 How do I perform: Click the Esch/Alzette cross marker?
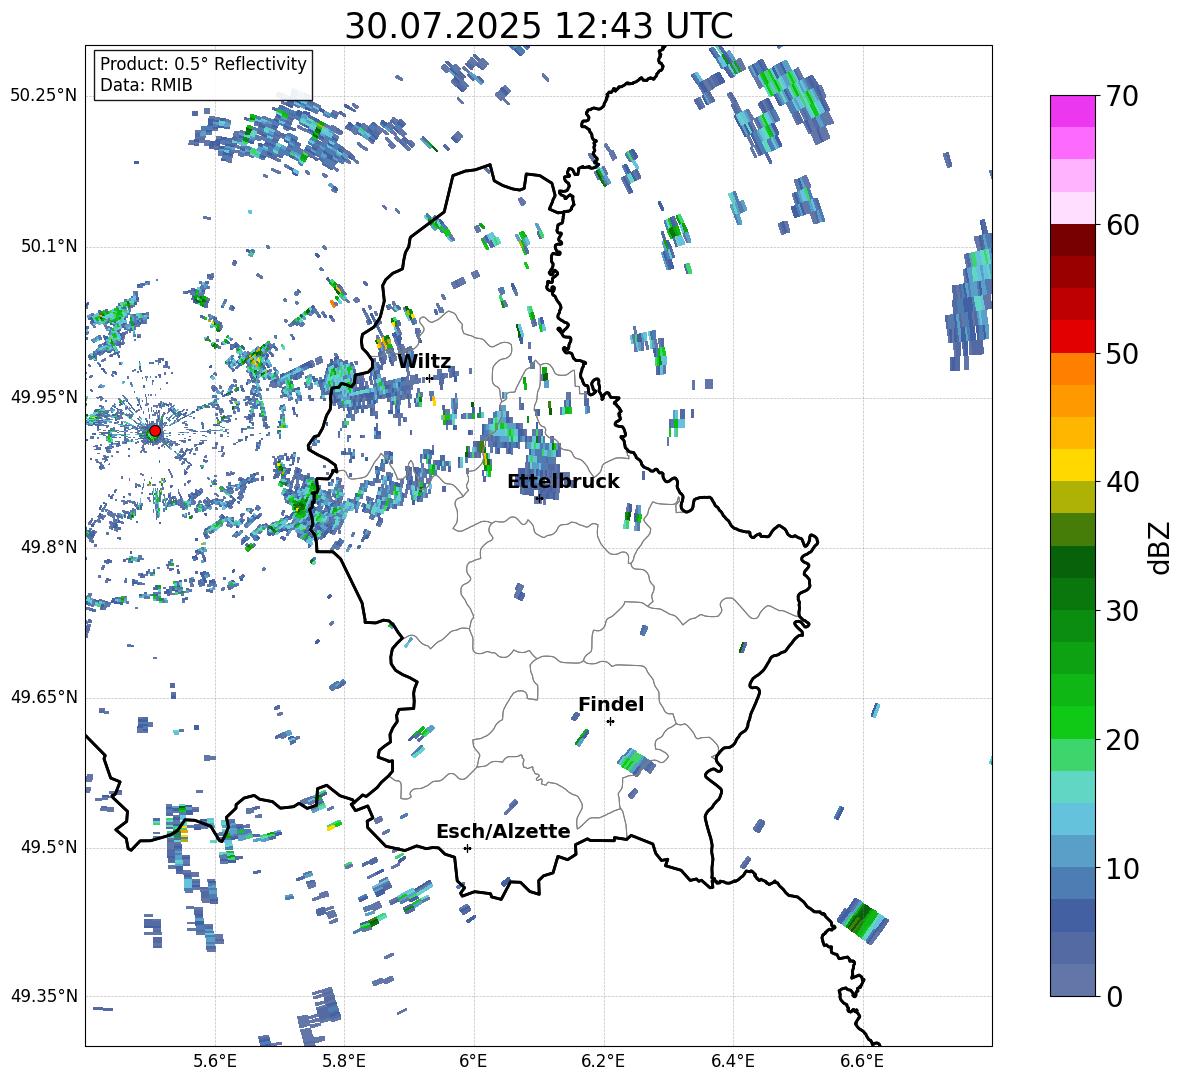click(x=467, y=848)
